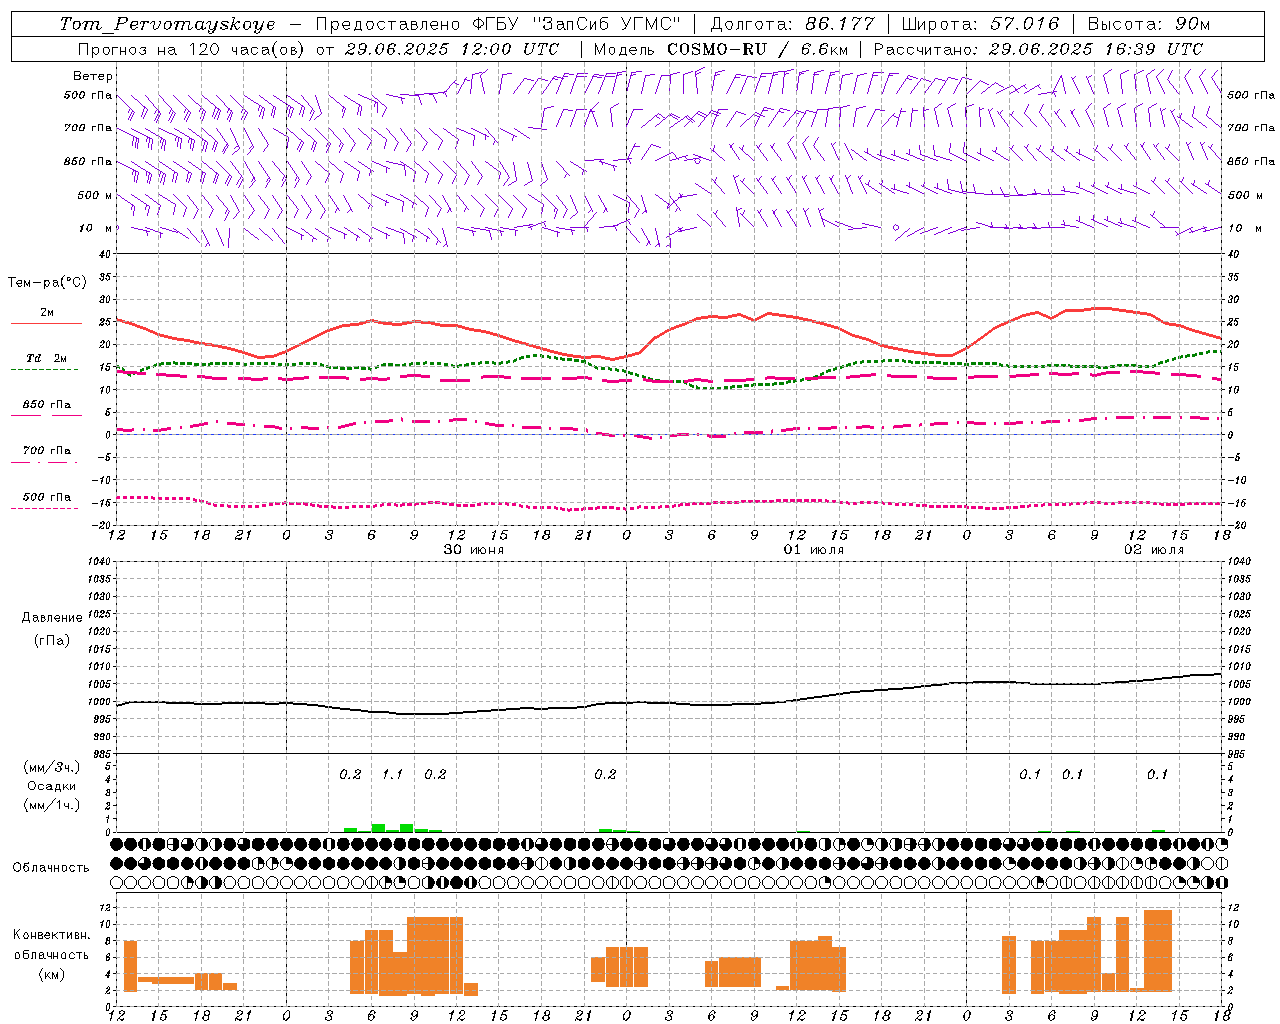Click the '02 июля' date label
This screenshot has width=1280, height=1024.
pyautogui.click(x=1154, y=550)
